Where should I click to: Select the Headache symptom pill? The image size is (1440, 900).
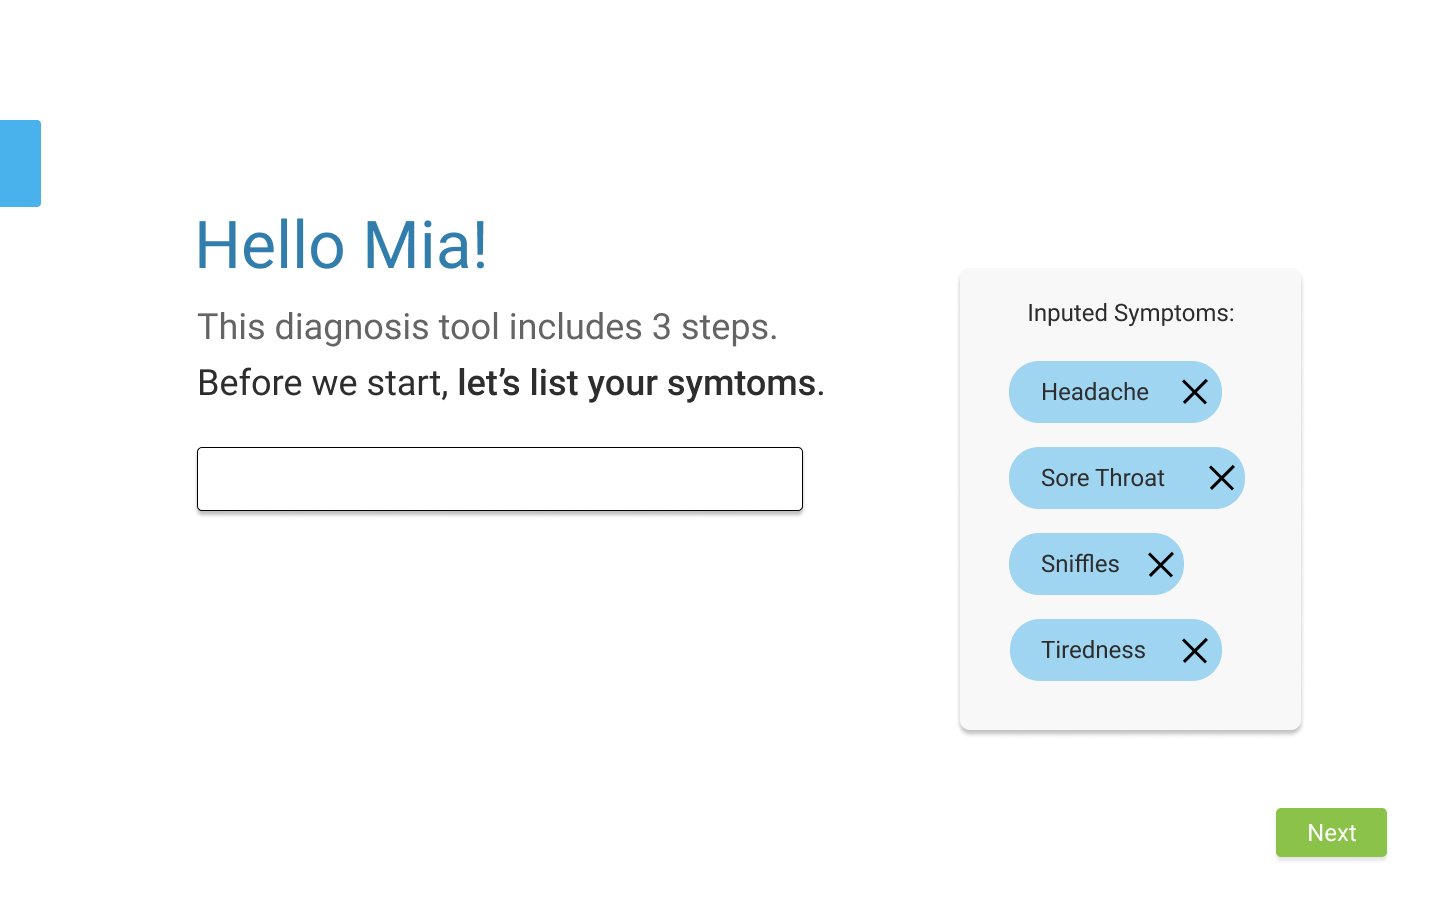(1092, 392)
